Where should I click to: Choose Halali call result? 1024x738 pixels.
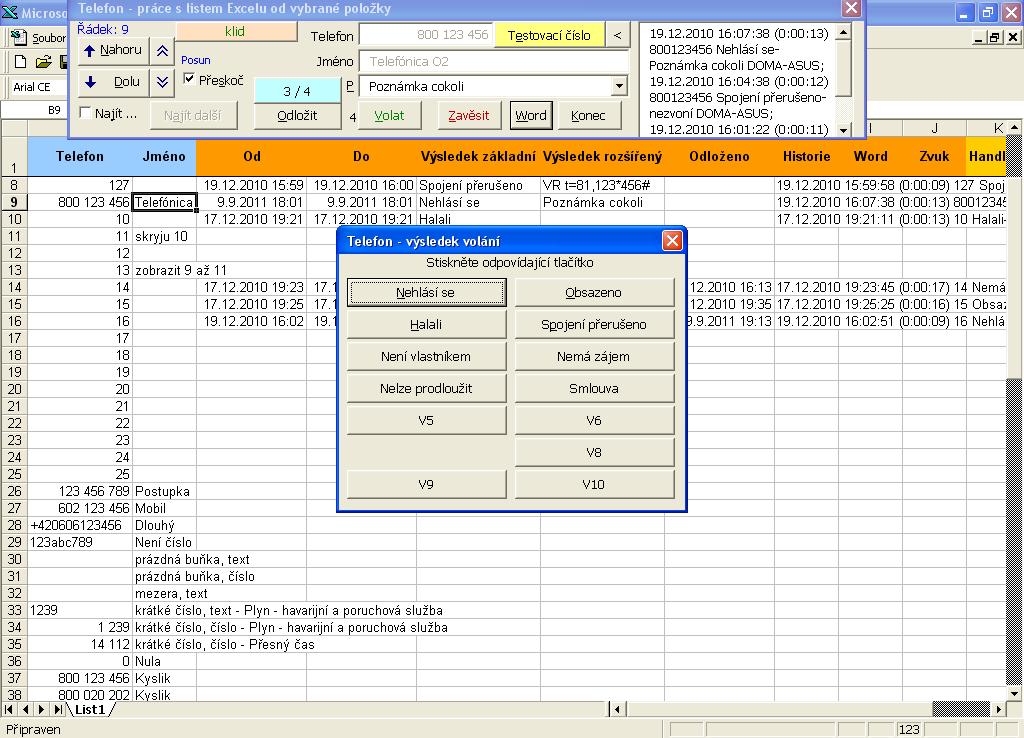click(x=426, y=325)
